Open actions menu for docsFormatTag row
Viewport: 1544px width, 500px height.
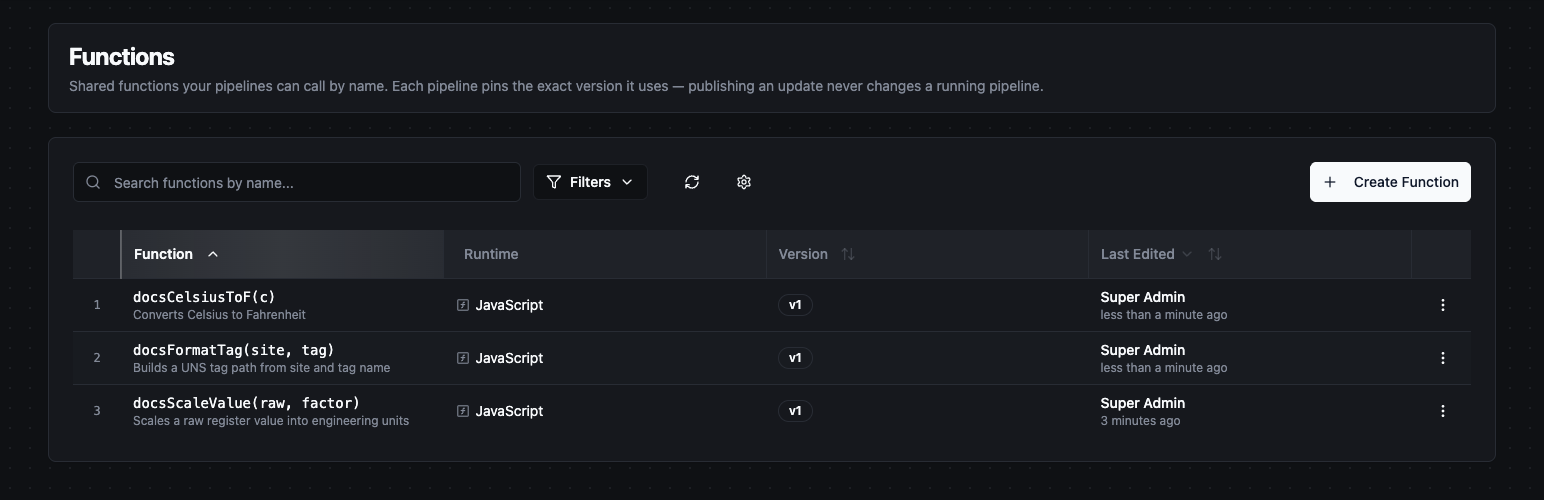click(x=1442, y=358)
